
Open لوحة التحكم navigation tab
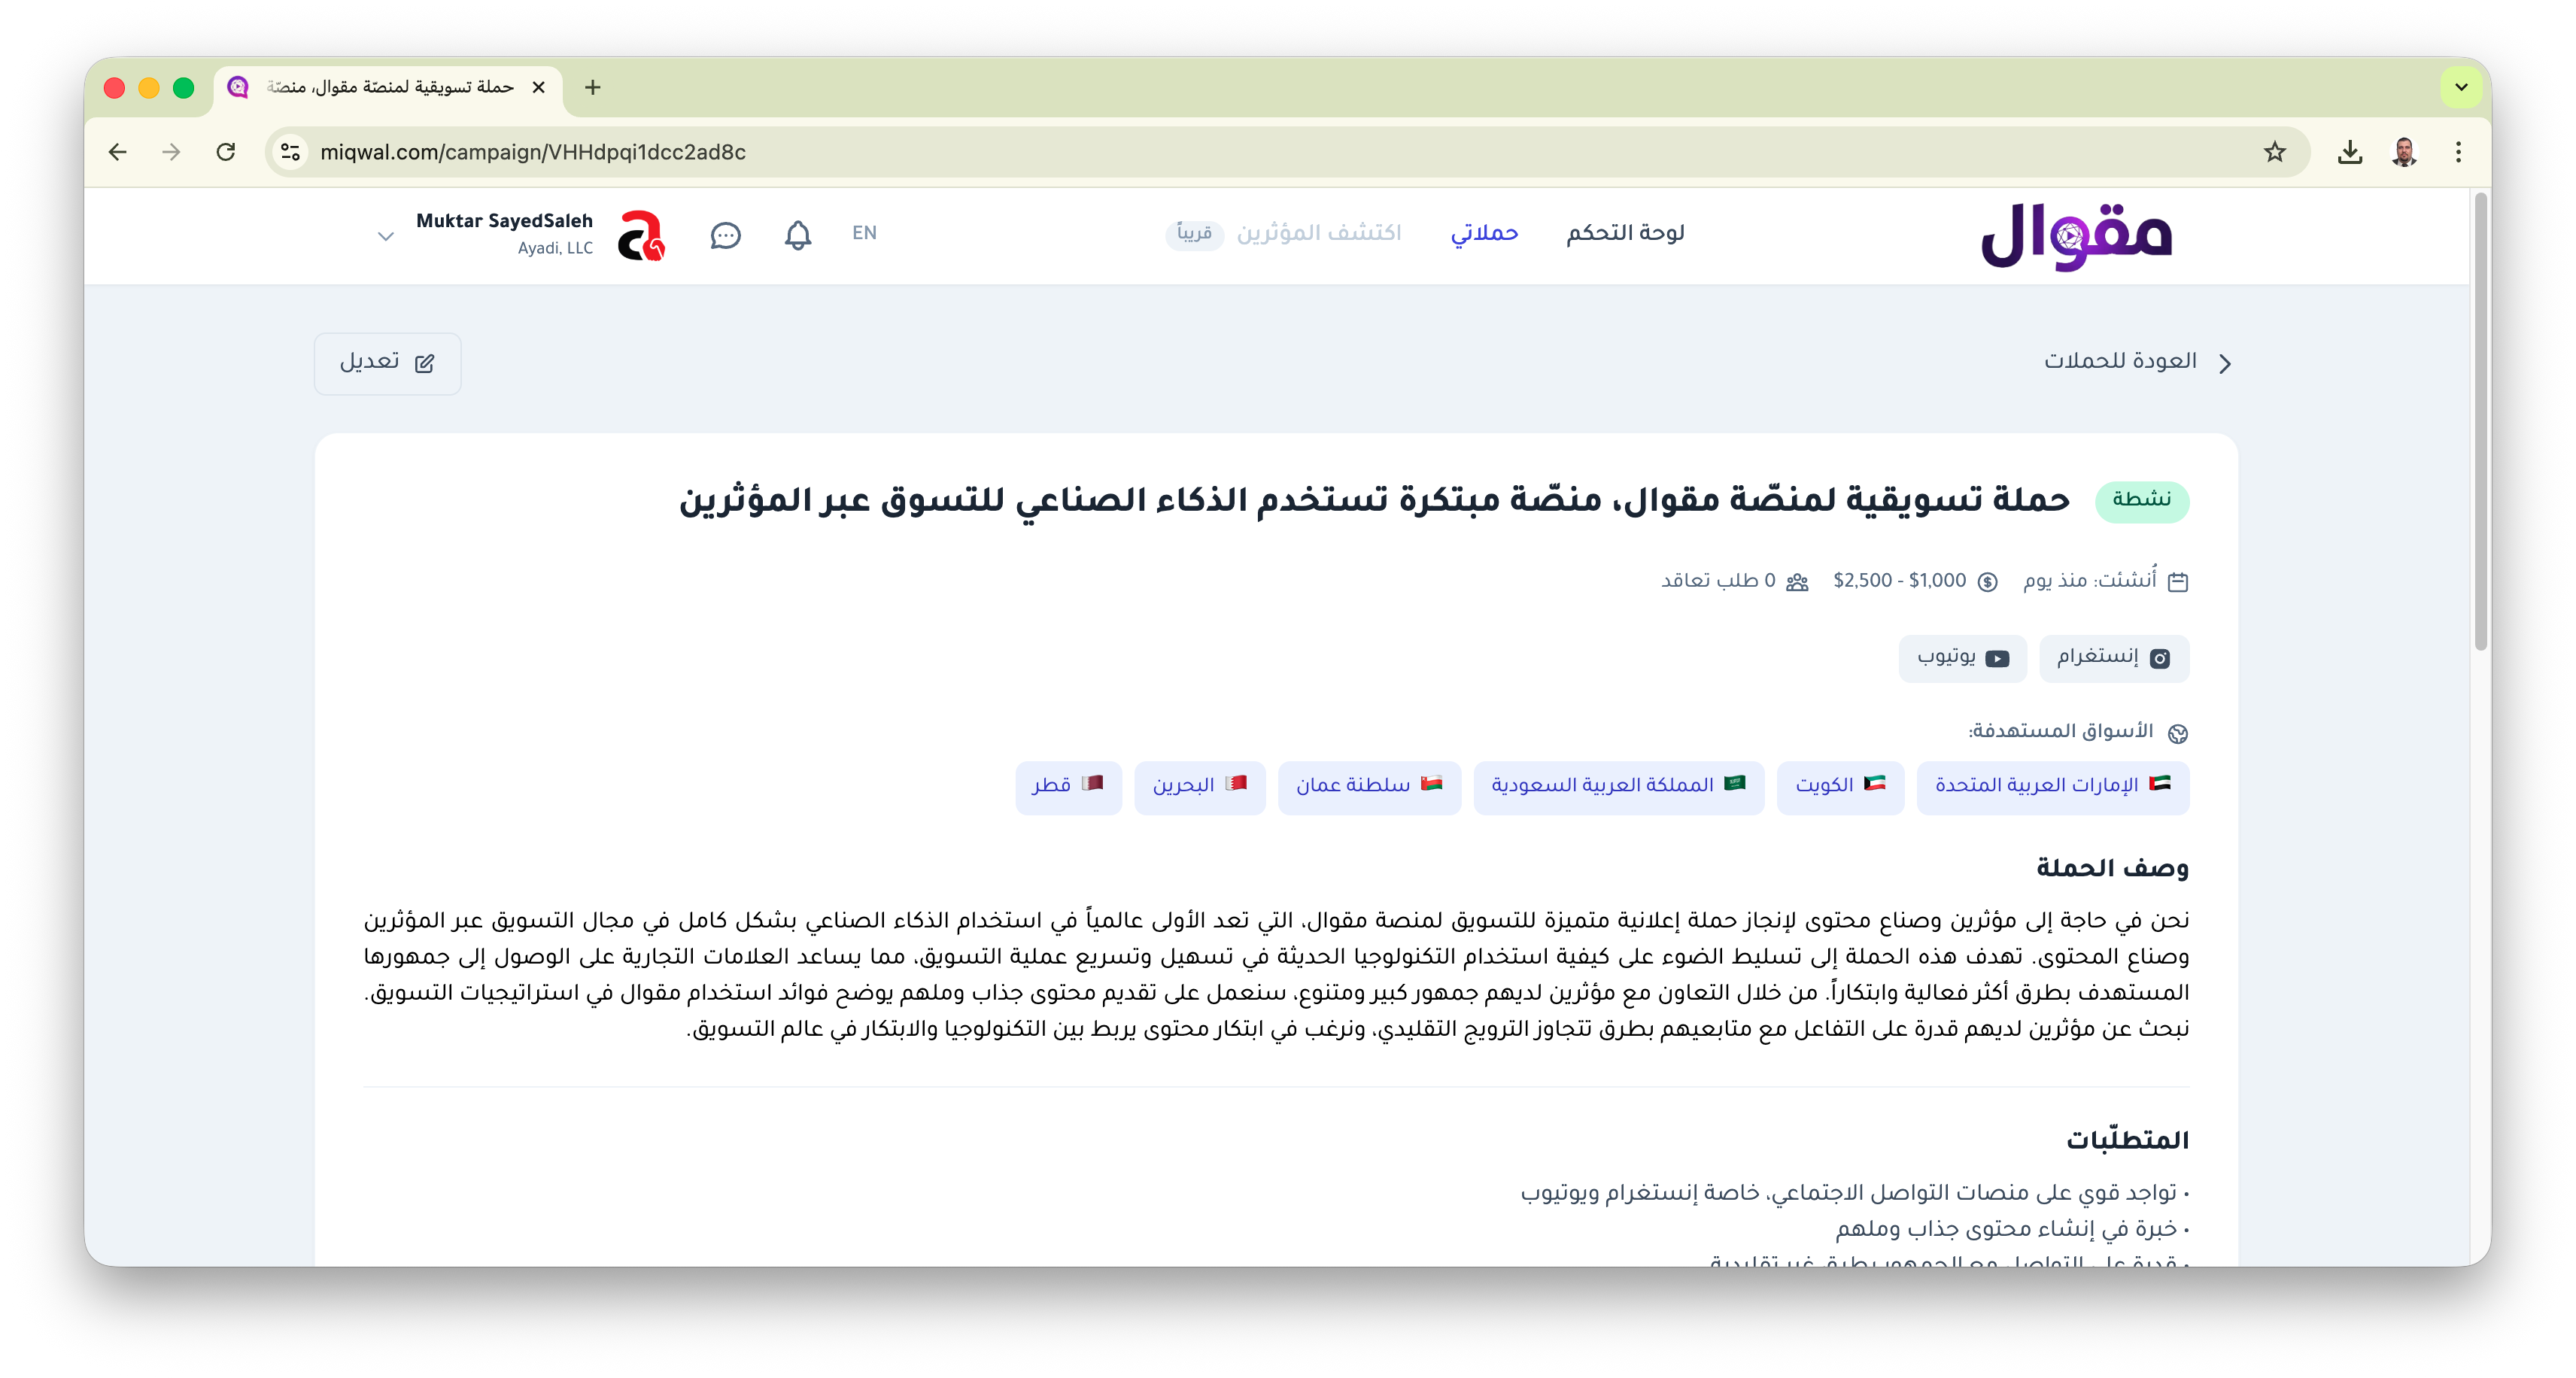point(1625,233)
